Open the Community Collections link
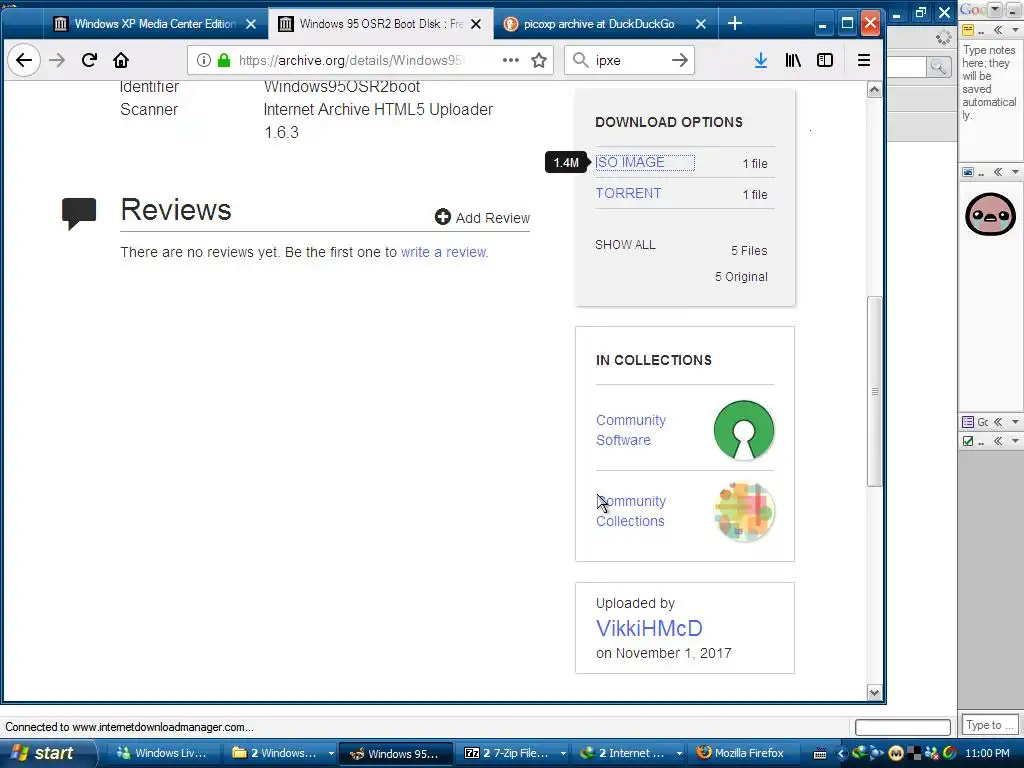1024x768 pixels. coord(631,511)
